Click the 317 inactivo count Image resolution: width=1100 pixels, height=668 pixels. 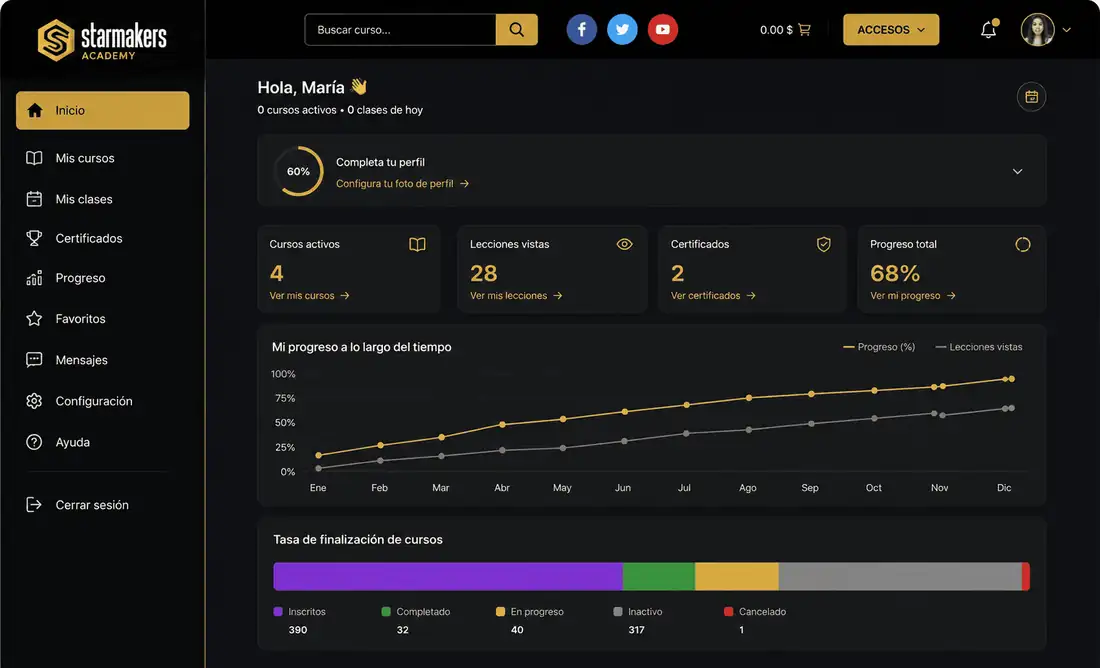click(x=636, y=630)
